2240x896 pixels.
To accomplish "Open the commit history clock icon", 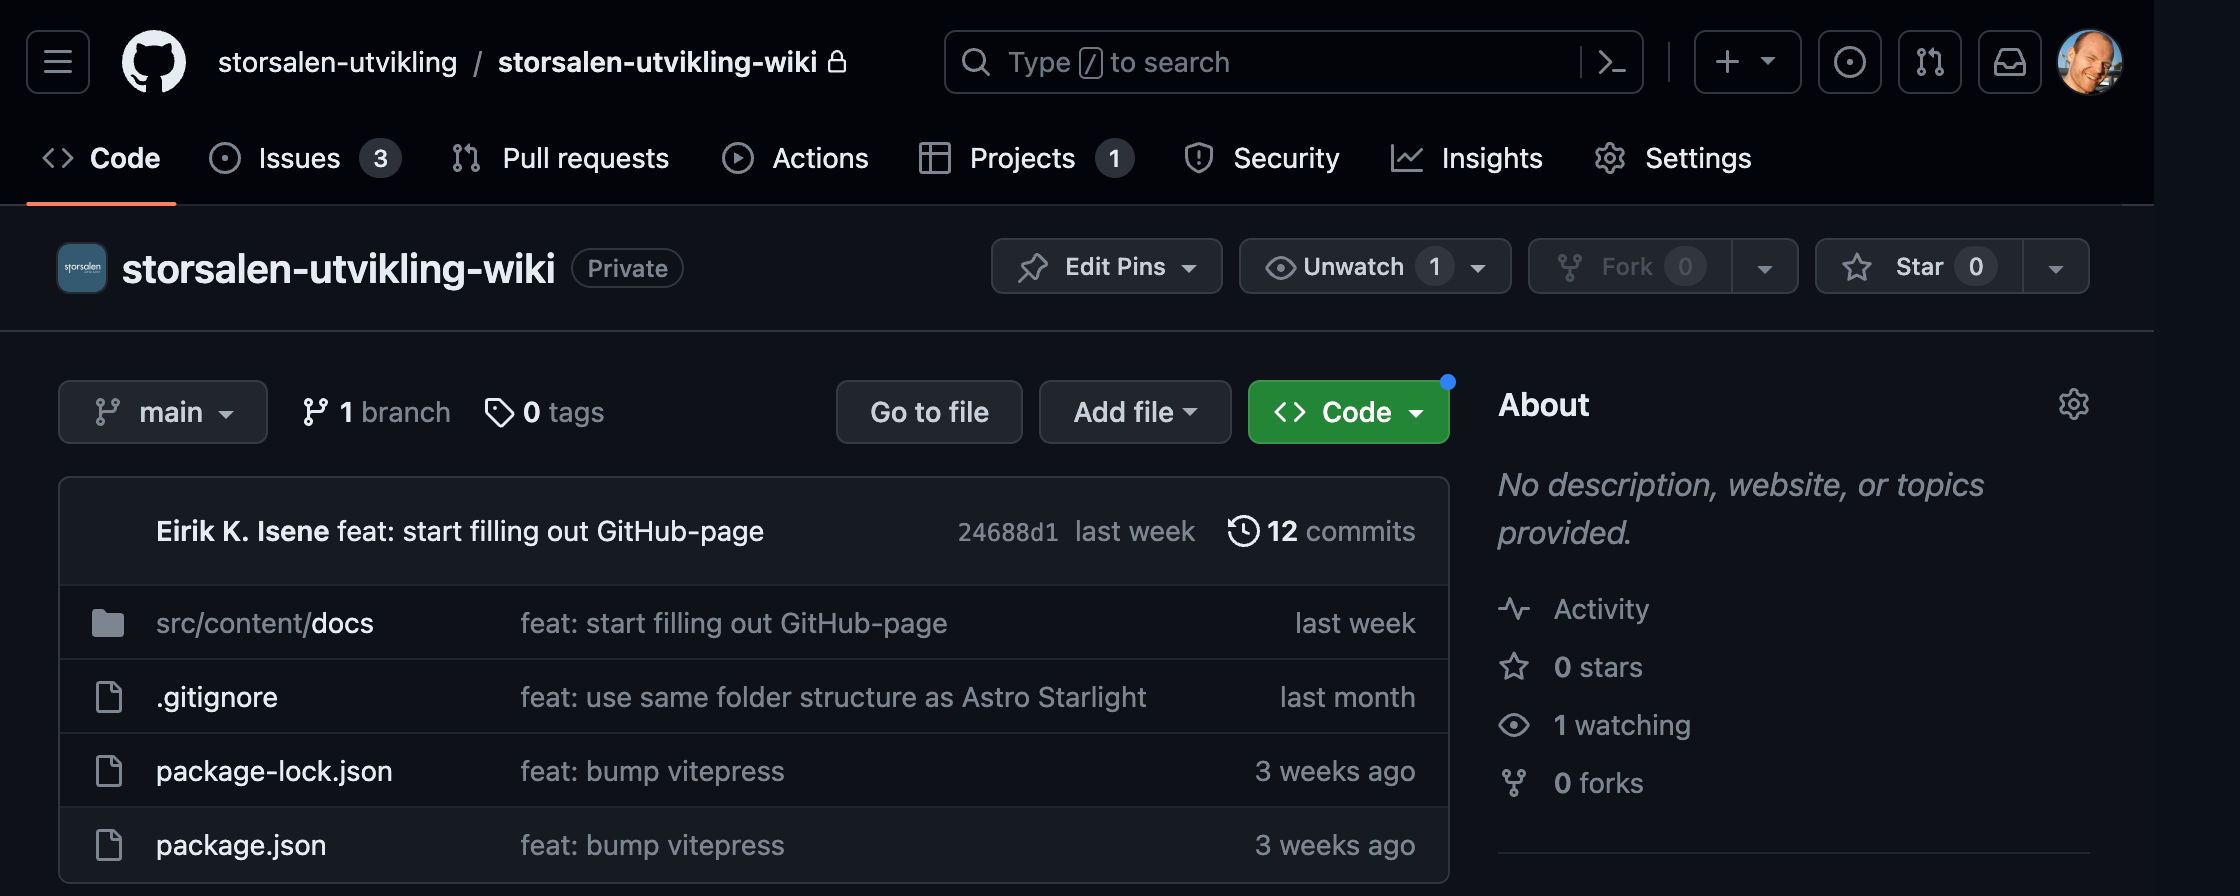I will pyautogui.click(x=1243, y=531).
